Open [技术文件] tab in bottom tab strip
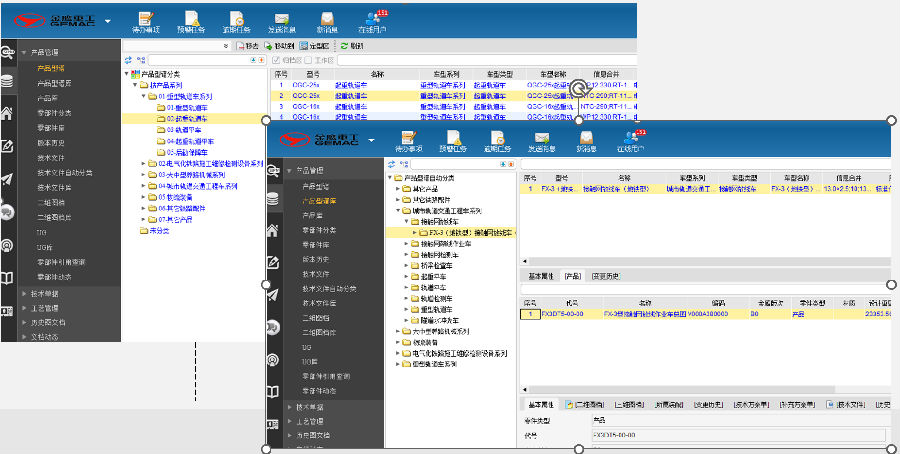The image size is (900, 454). point(846,405)
